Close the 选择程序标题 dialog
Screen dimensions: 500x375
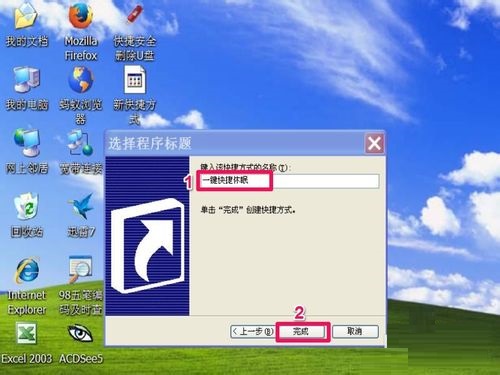point(374,144)
